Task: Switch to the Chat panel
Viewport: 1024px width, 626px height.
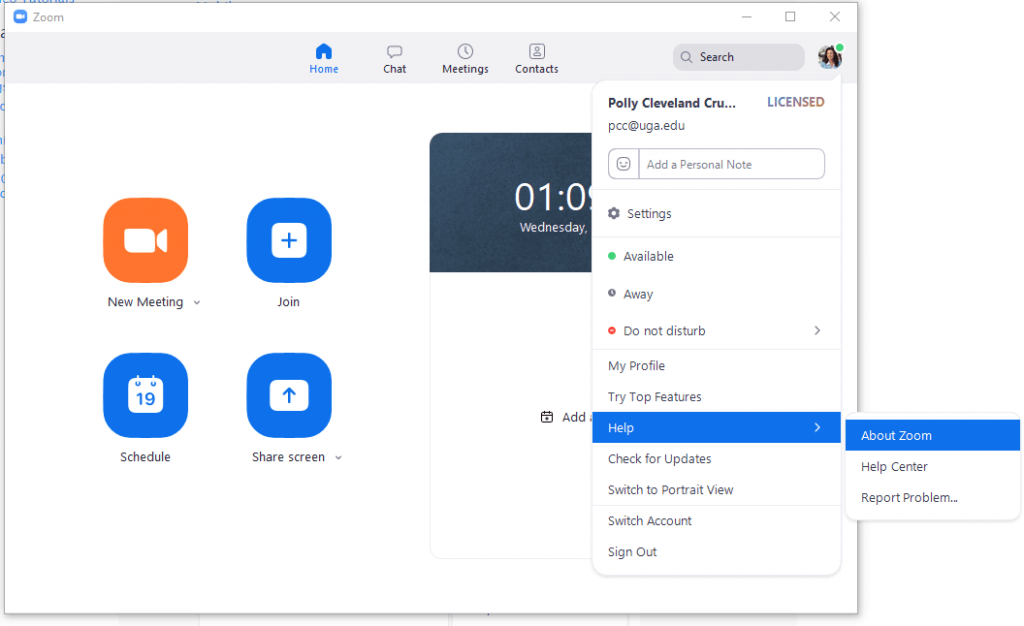Action: tap(394, 57)
